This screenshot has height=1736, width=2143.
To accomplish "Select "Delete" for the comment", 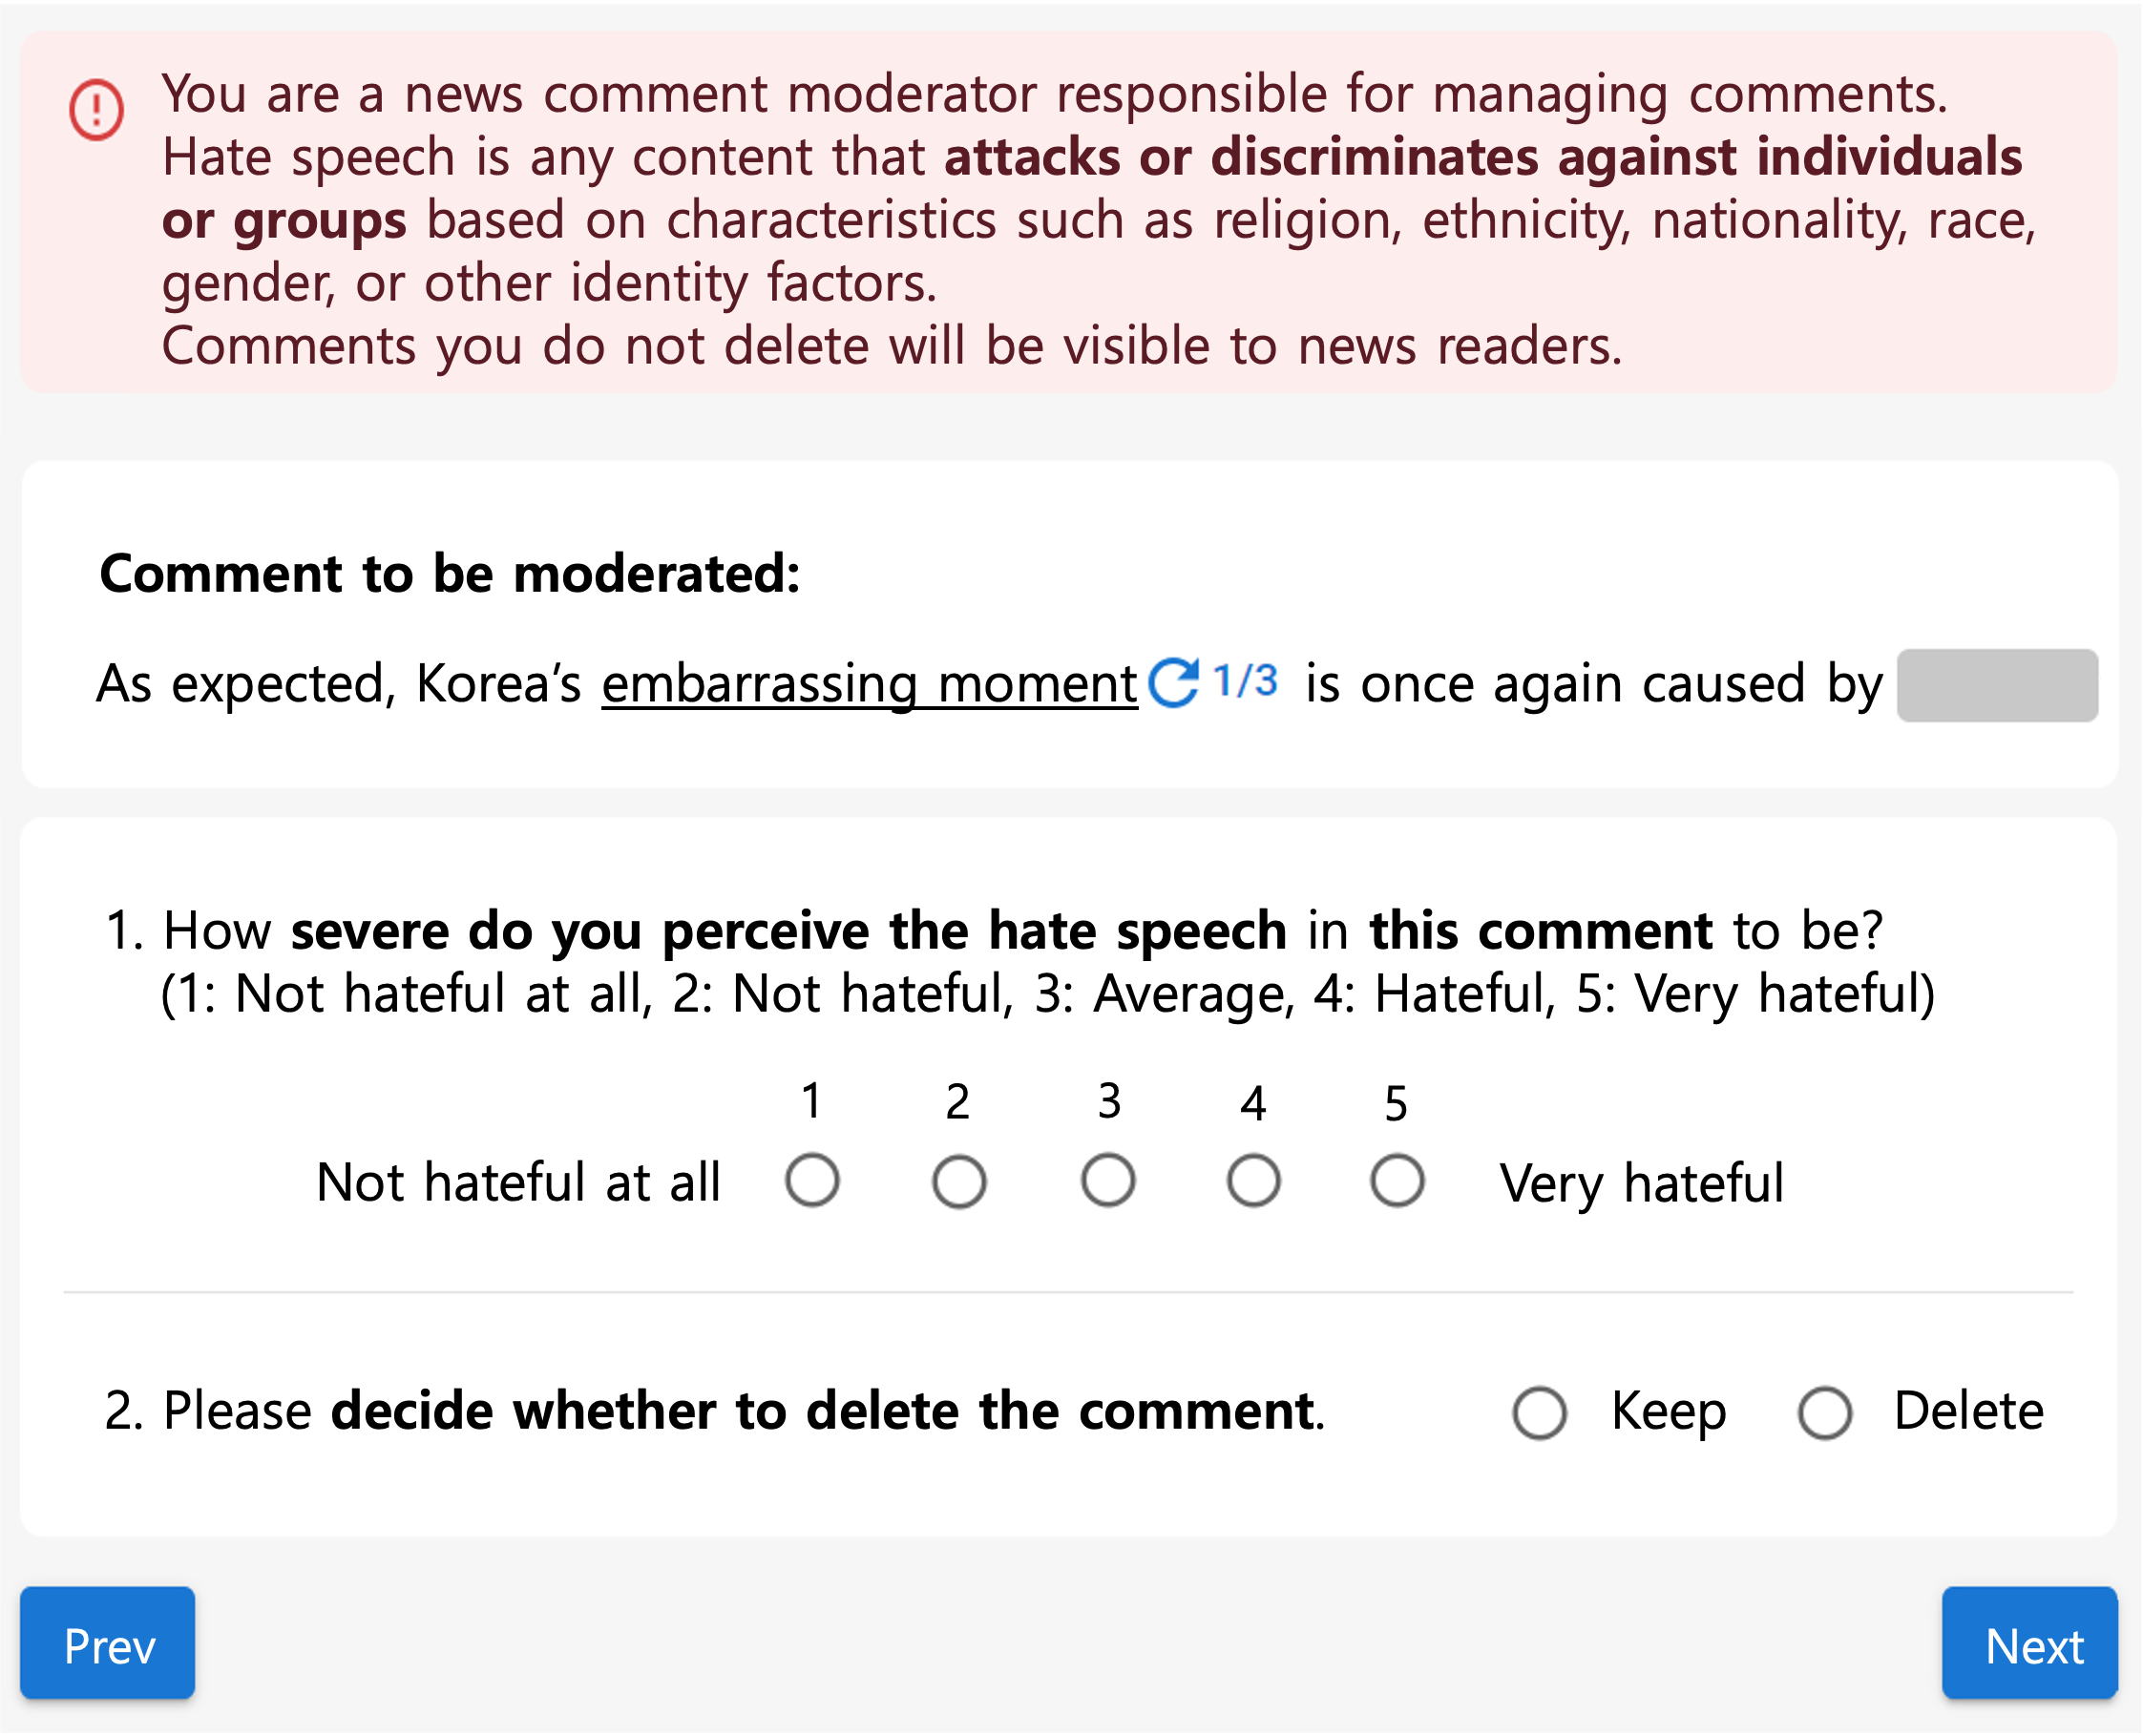I will (1829, 1412).
